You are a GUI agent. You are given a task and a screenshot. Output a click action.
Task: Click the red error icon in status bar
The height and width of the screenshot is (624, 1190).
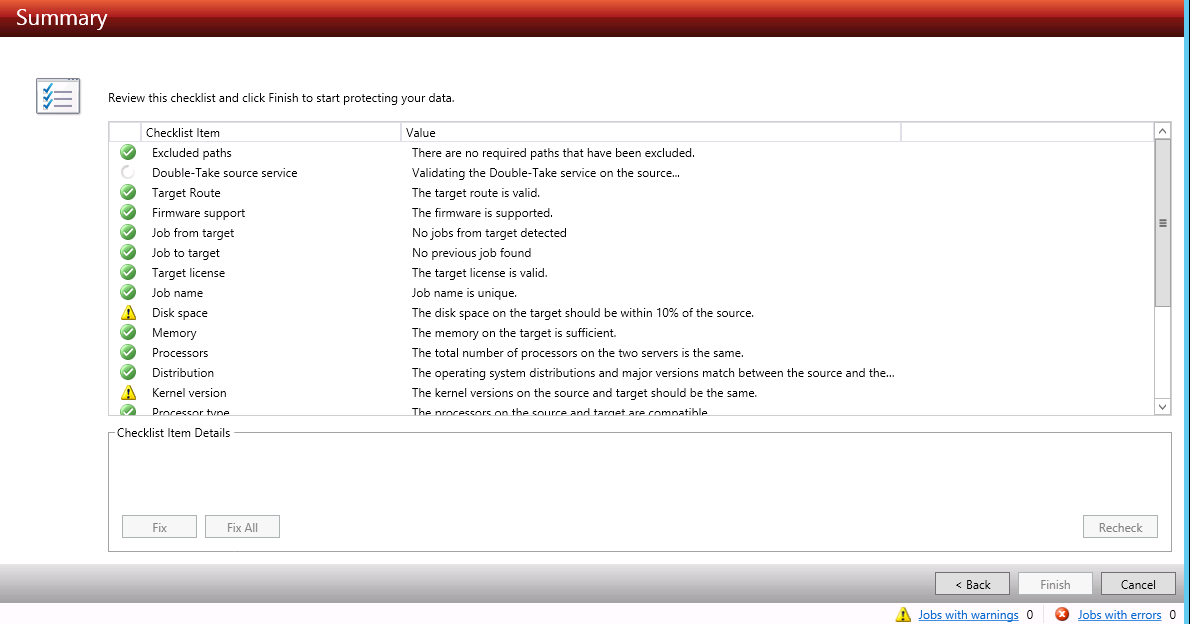click(x=1062, y=614)
